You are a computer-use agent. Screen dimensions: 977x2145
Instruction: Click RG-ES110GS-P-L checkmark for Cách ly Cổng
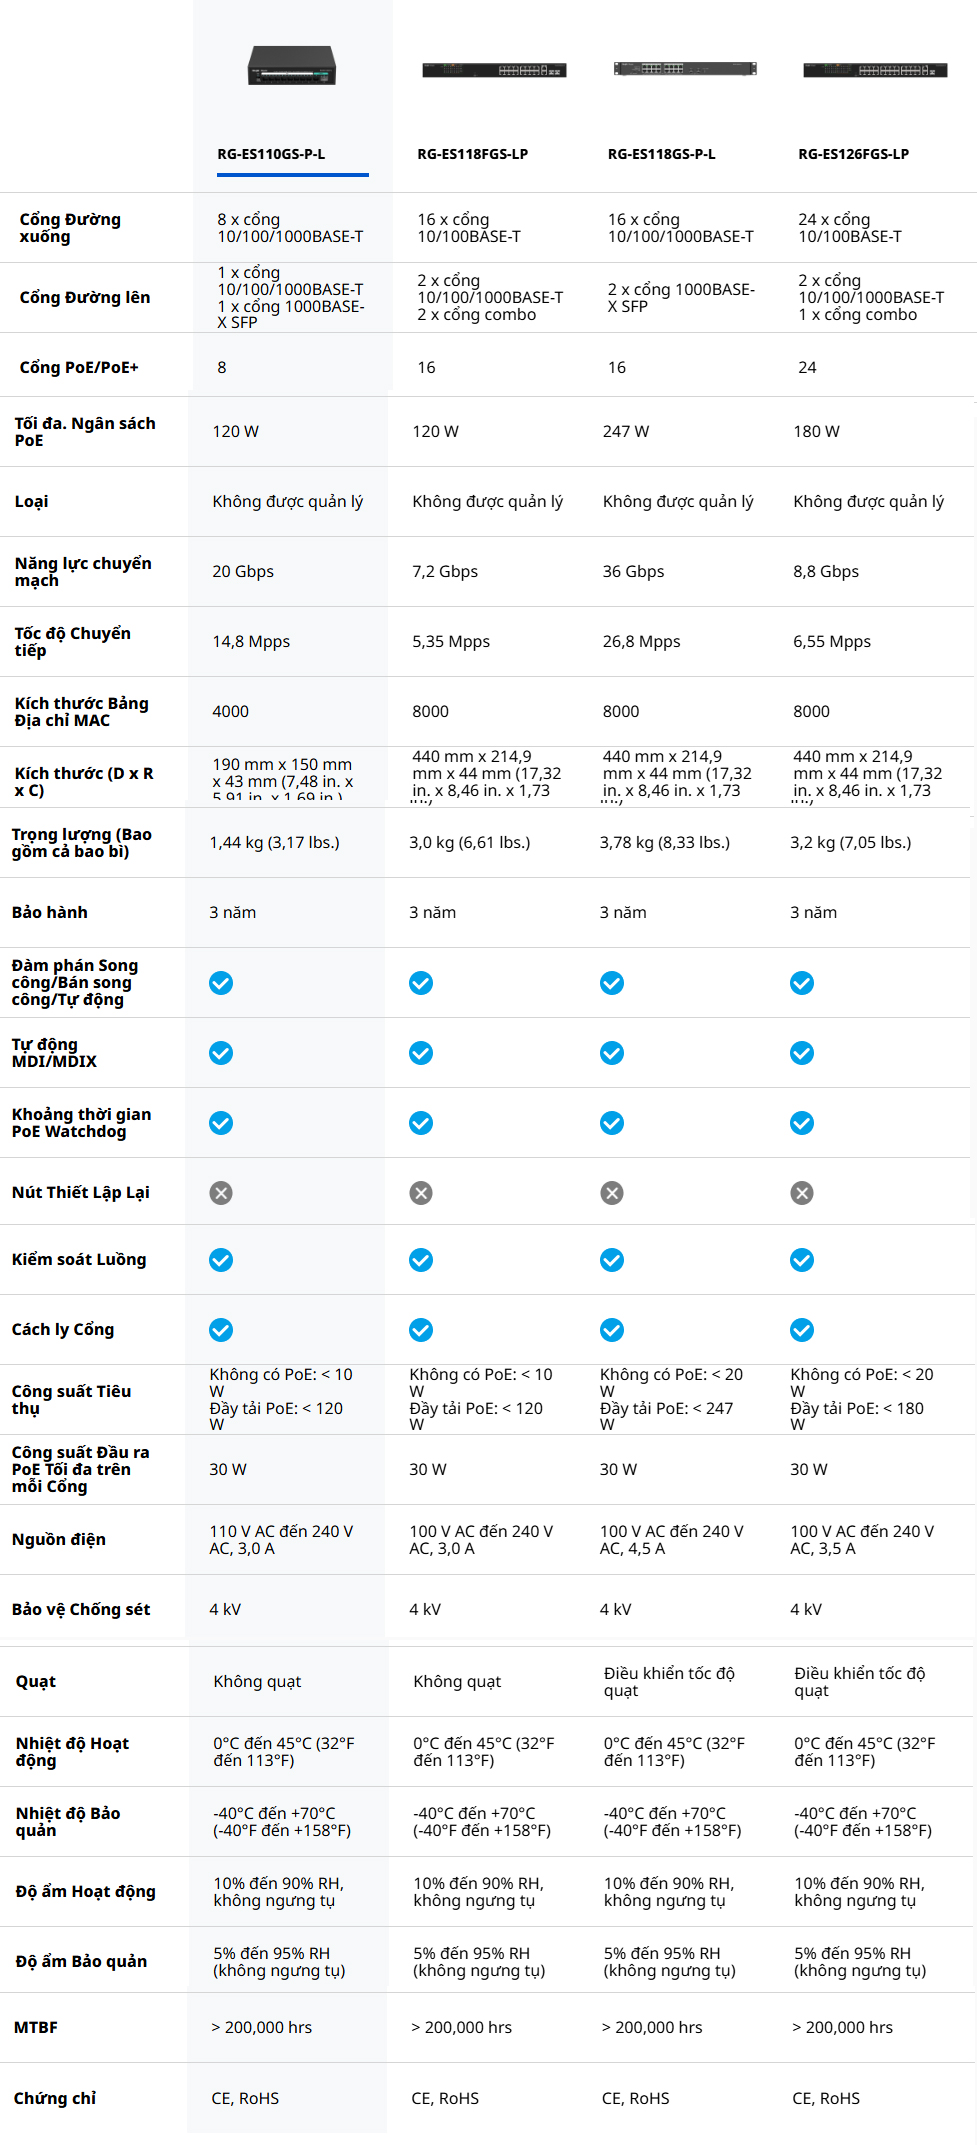pos(221,1330)
